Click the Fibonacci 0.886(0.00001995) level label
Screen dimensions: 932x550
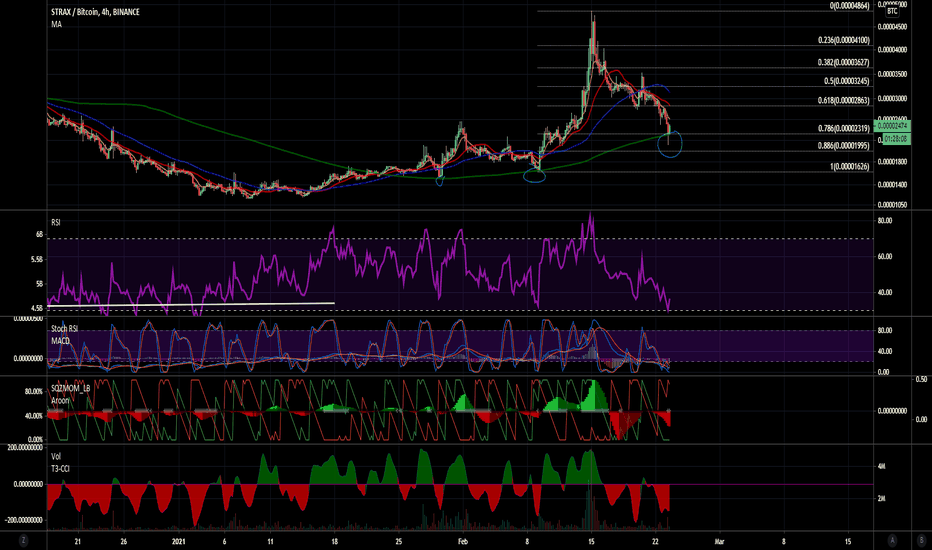[843, 146]
